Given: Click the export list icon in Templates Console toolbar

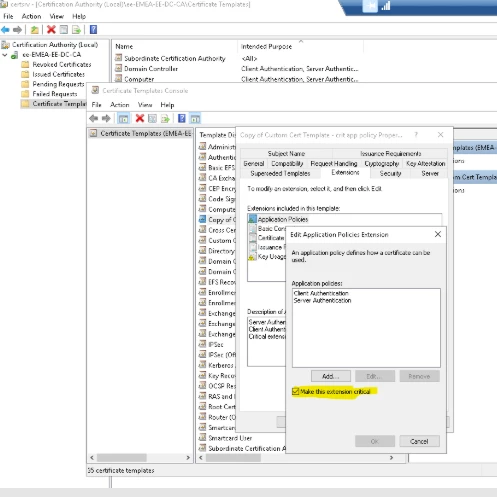Looking at the screenshot, I should click(x=165, y=118).
